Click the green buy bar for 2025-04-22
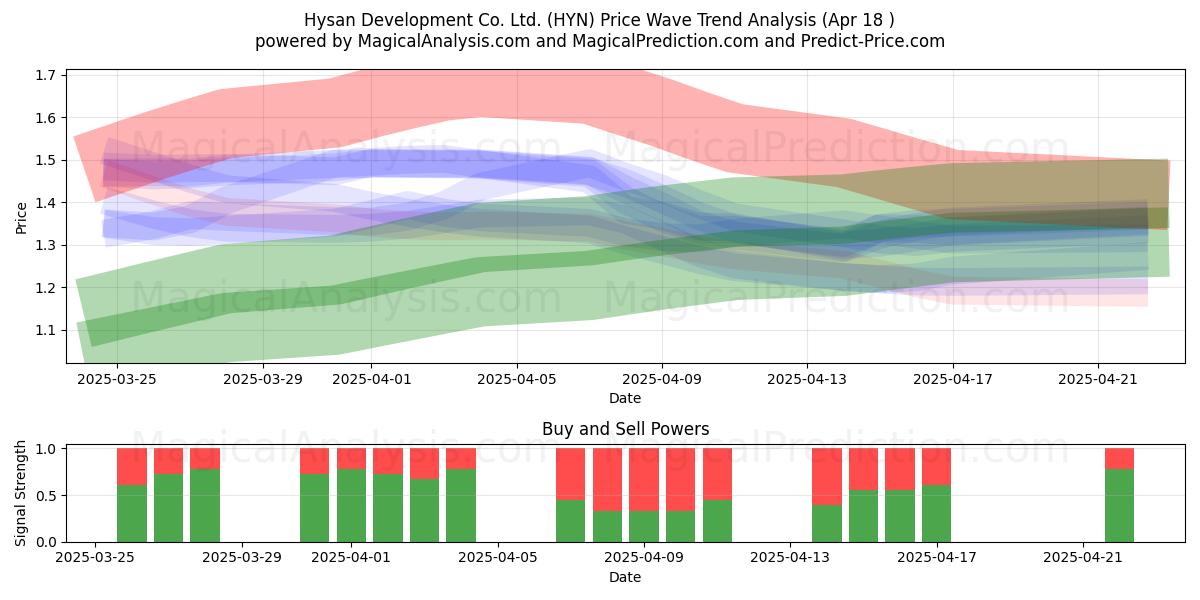1200x600 pixels. click(1119, 505)
